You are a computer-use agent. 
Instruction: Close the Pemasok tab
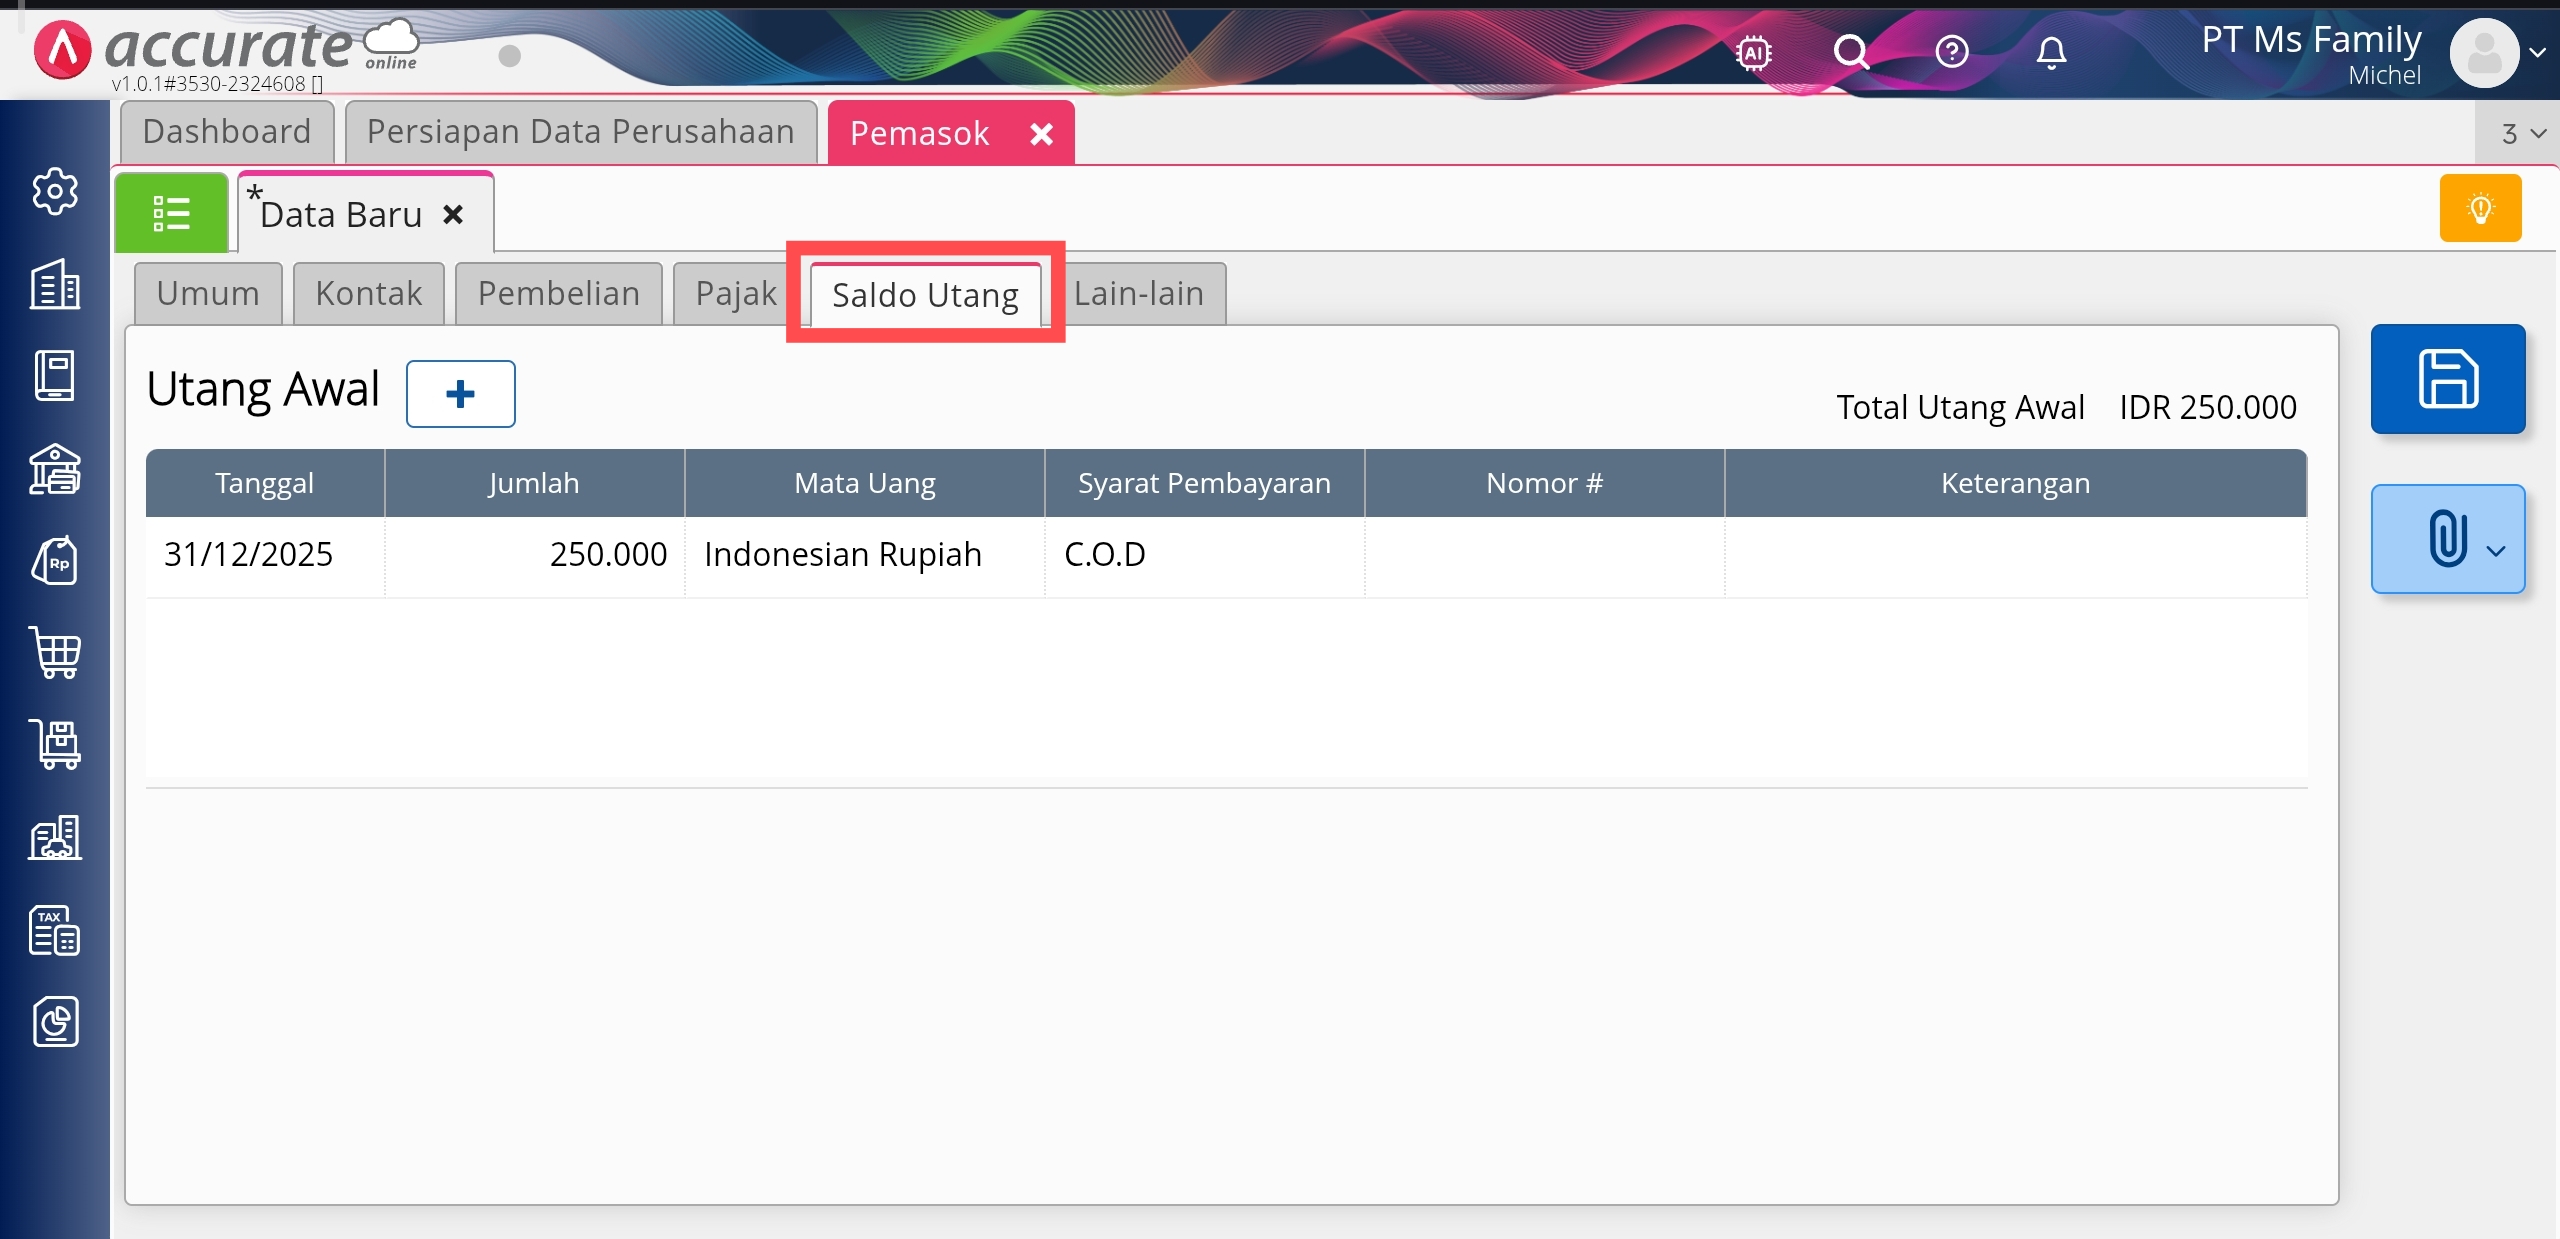[x=1041, y=134]
